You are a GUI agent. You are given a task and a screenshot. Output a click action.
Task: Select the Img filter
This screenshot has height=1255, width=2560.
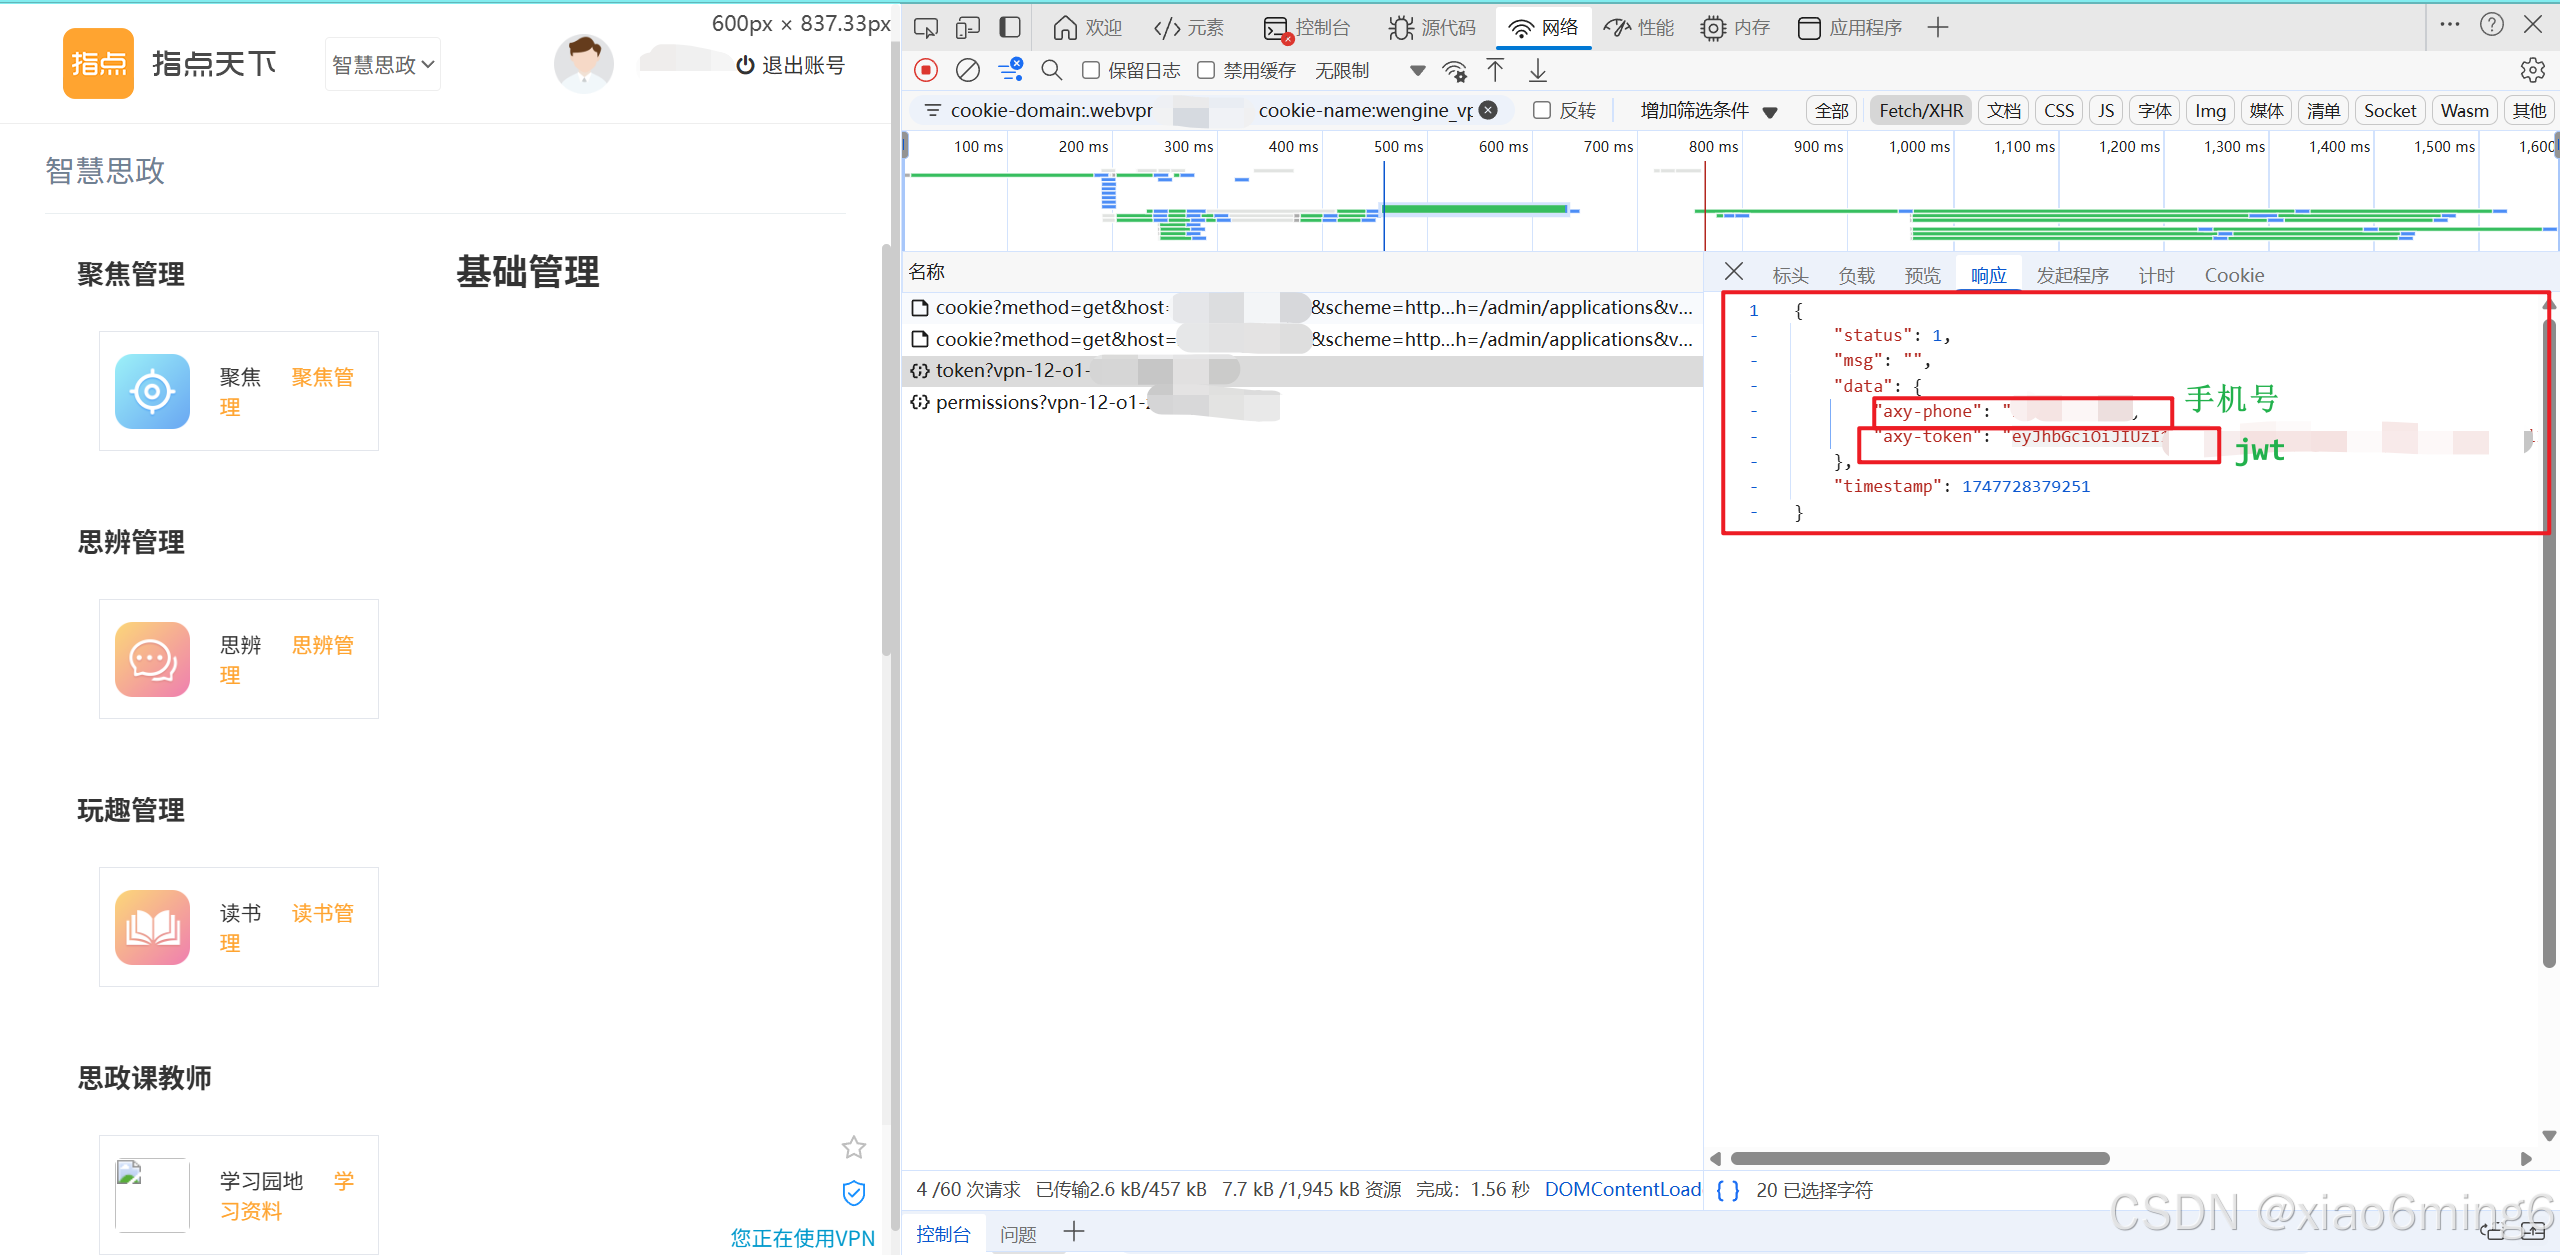(2210, 110)
